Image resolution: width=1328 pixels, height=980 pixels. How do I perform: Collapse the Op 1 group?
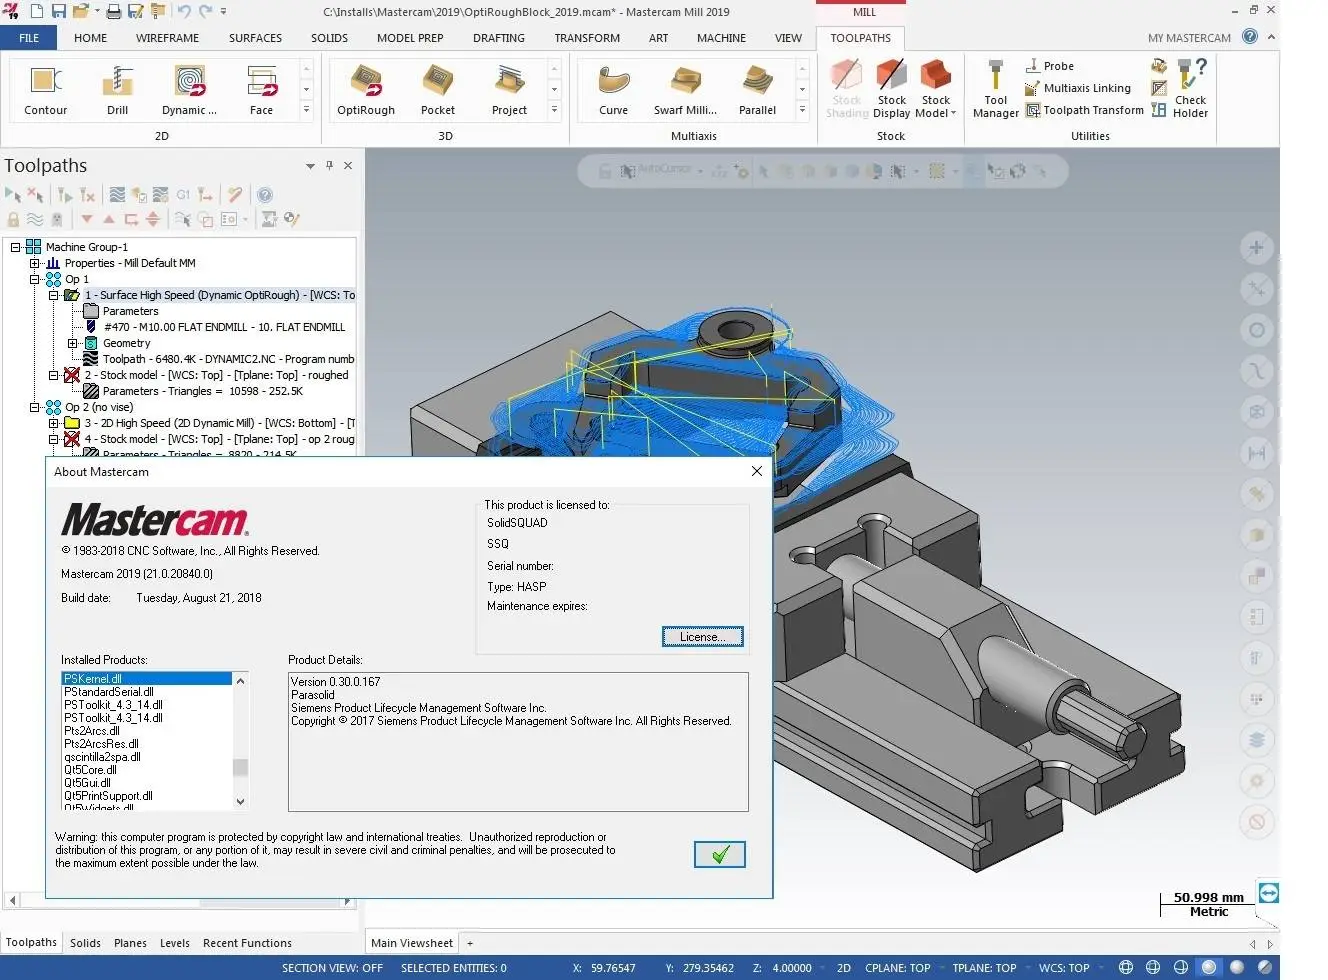tap(34, 279)
